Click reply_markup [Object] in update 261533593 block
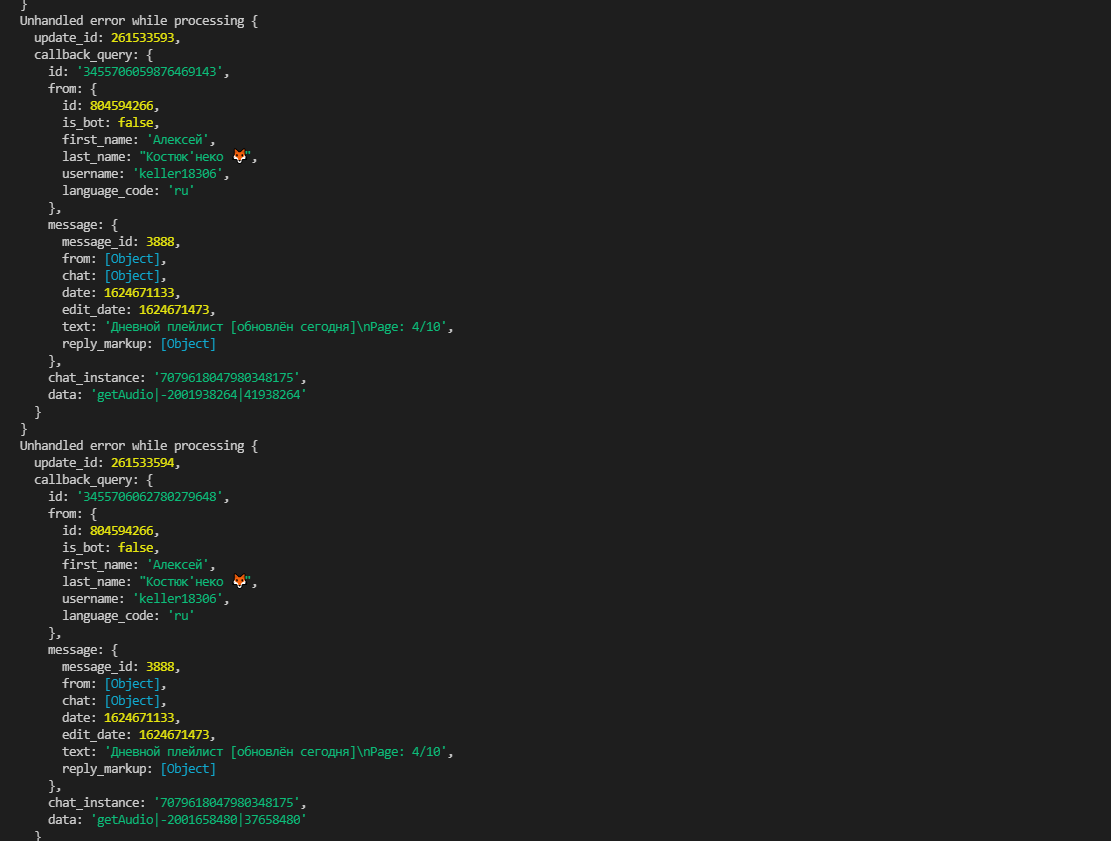1111x841 pixels. tap(188, 344)
